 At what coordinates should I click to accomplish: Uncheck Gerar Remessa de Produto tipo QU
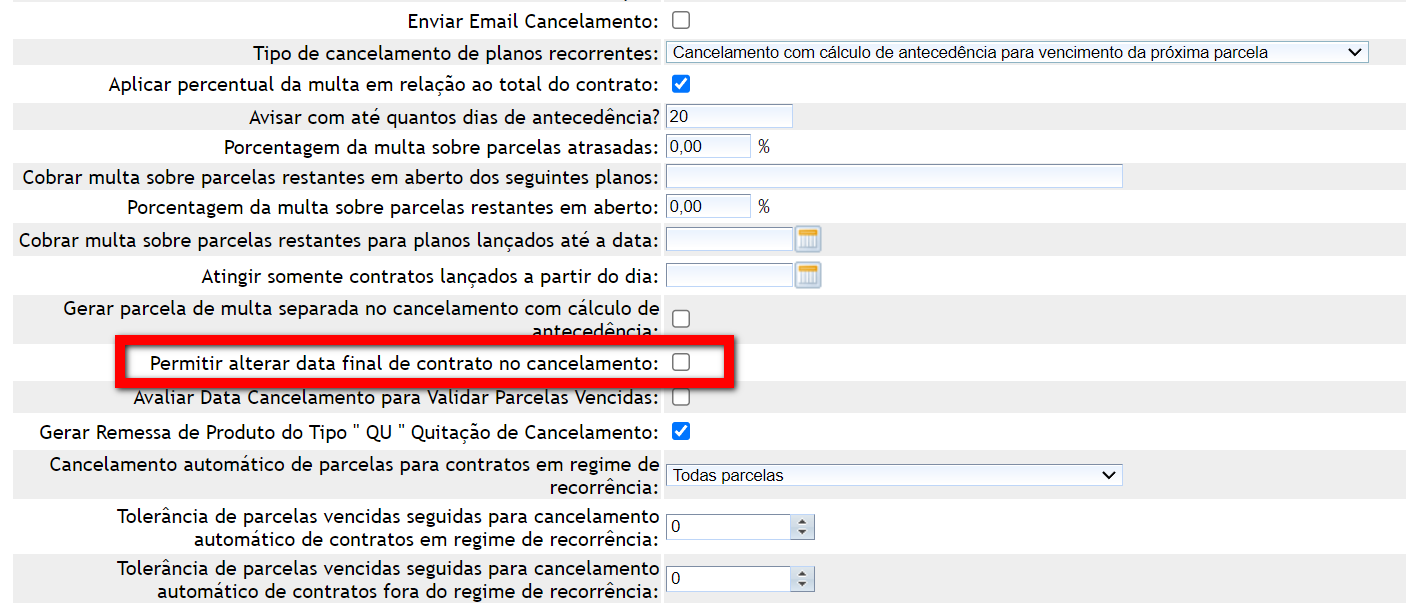pos(681,432)
